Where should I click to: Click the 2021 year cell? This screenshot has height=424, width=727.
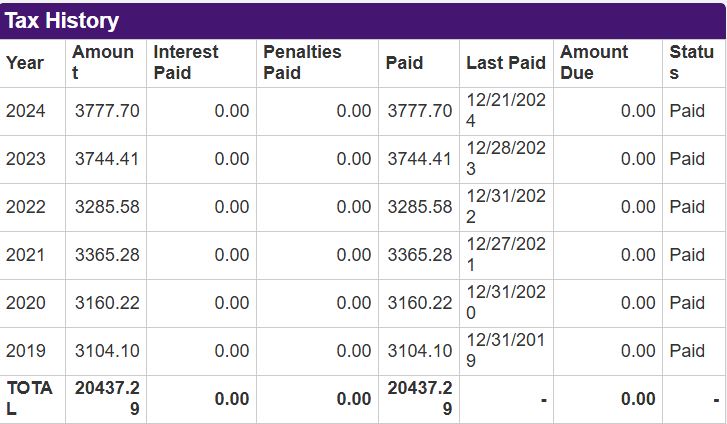pos(26,255)
